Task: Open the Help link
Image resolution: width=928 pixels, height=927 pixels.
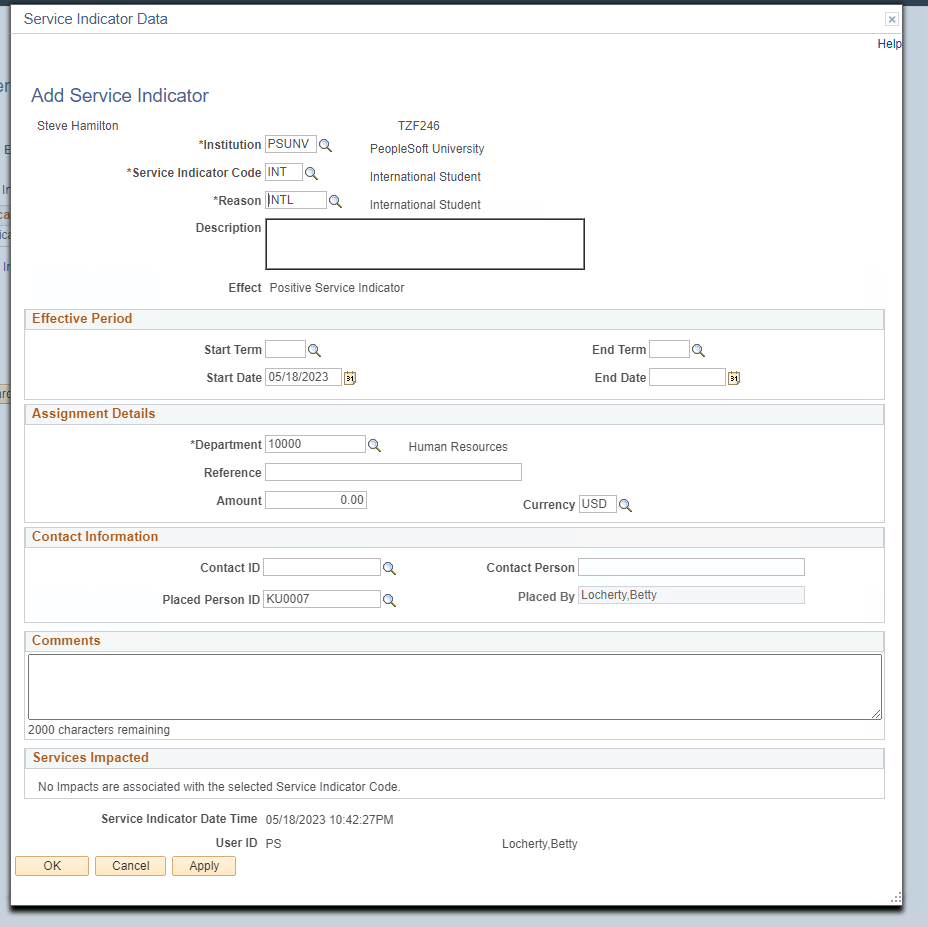Action: 889,44
